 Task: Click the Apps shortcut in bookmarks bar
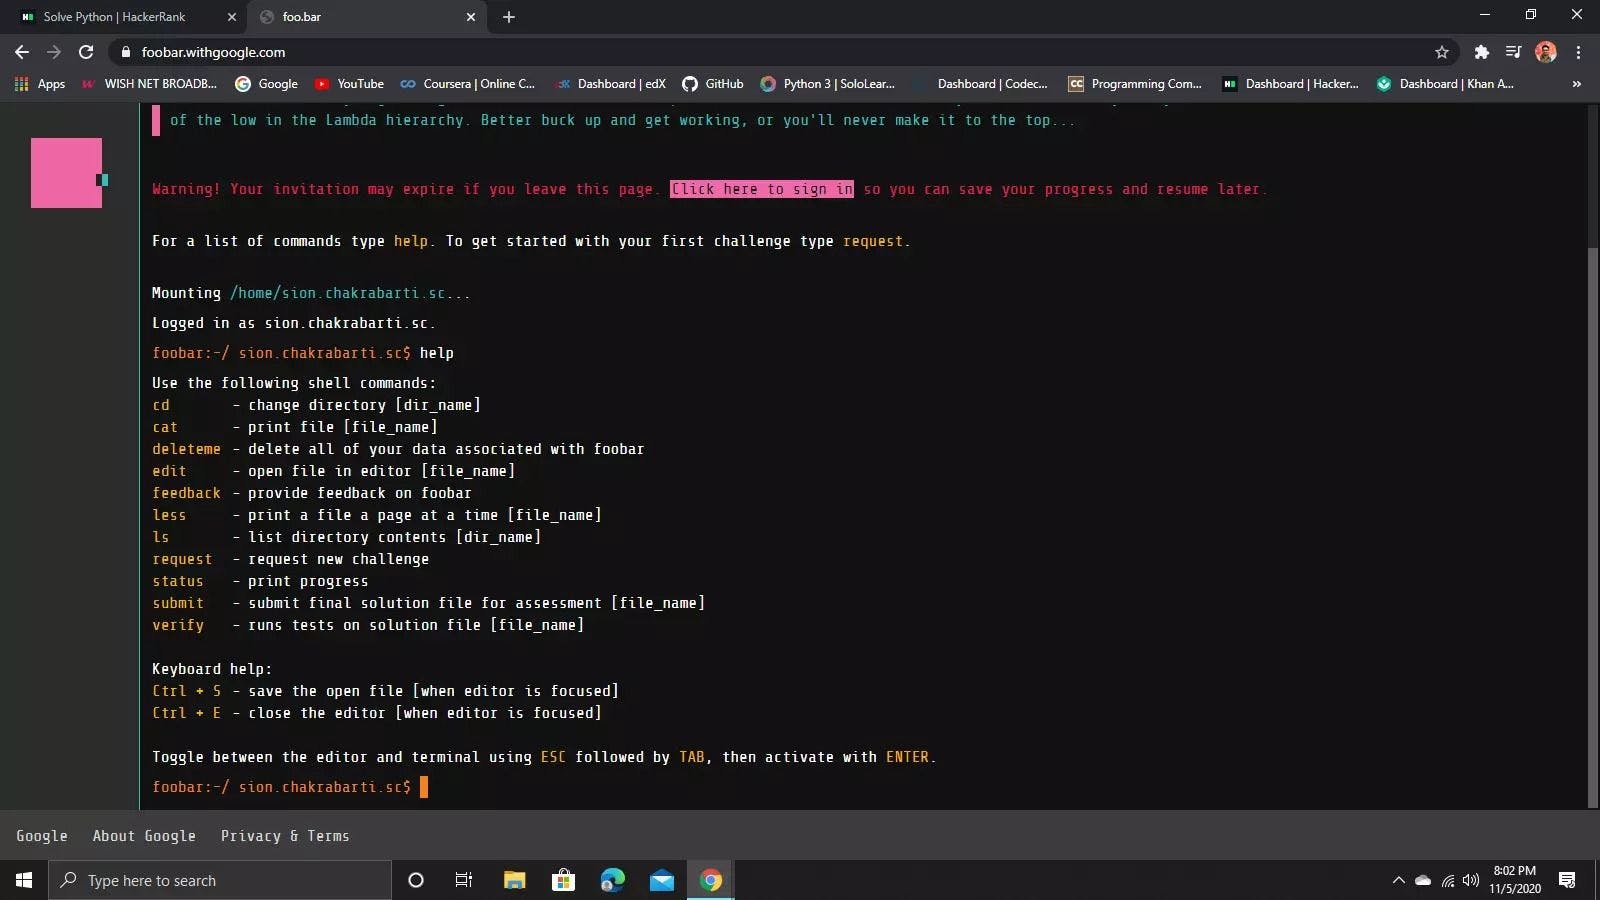click(x=40, y=84)
